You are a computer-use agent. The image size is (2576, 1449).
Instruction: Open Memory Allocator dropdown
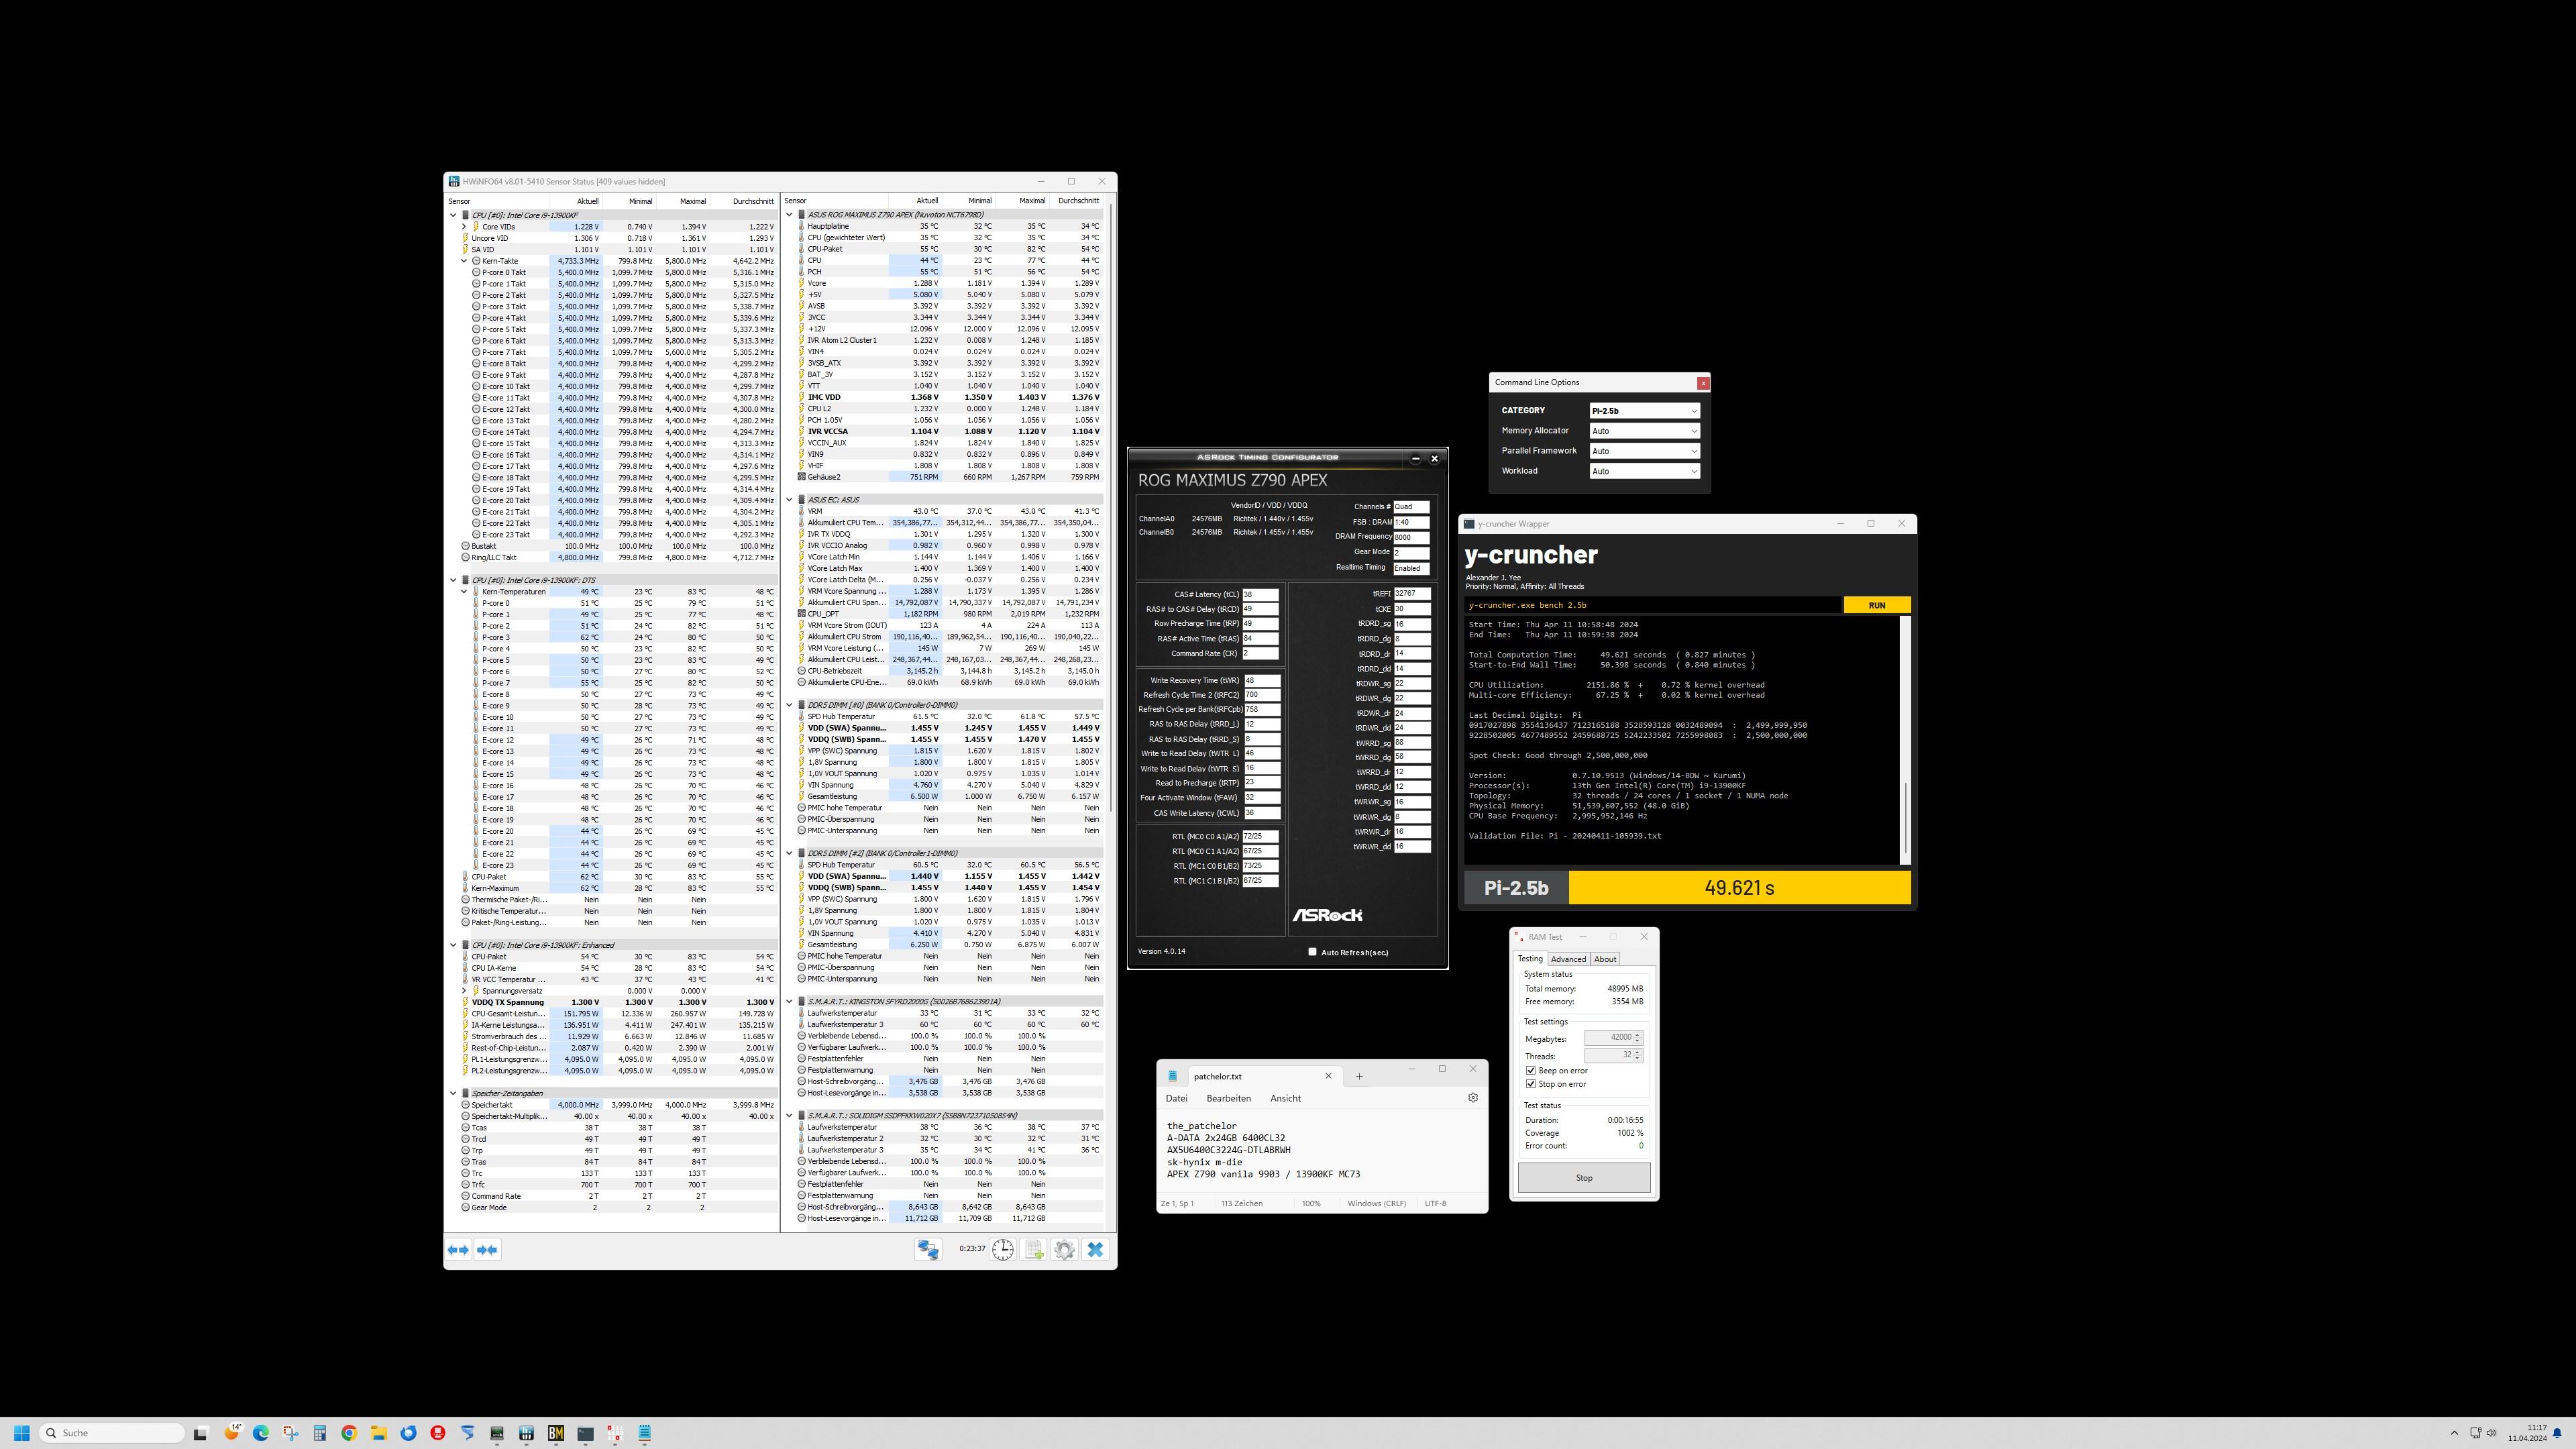(x=1644, y=431)
